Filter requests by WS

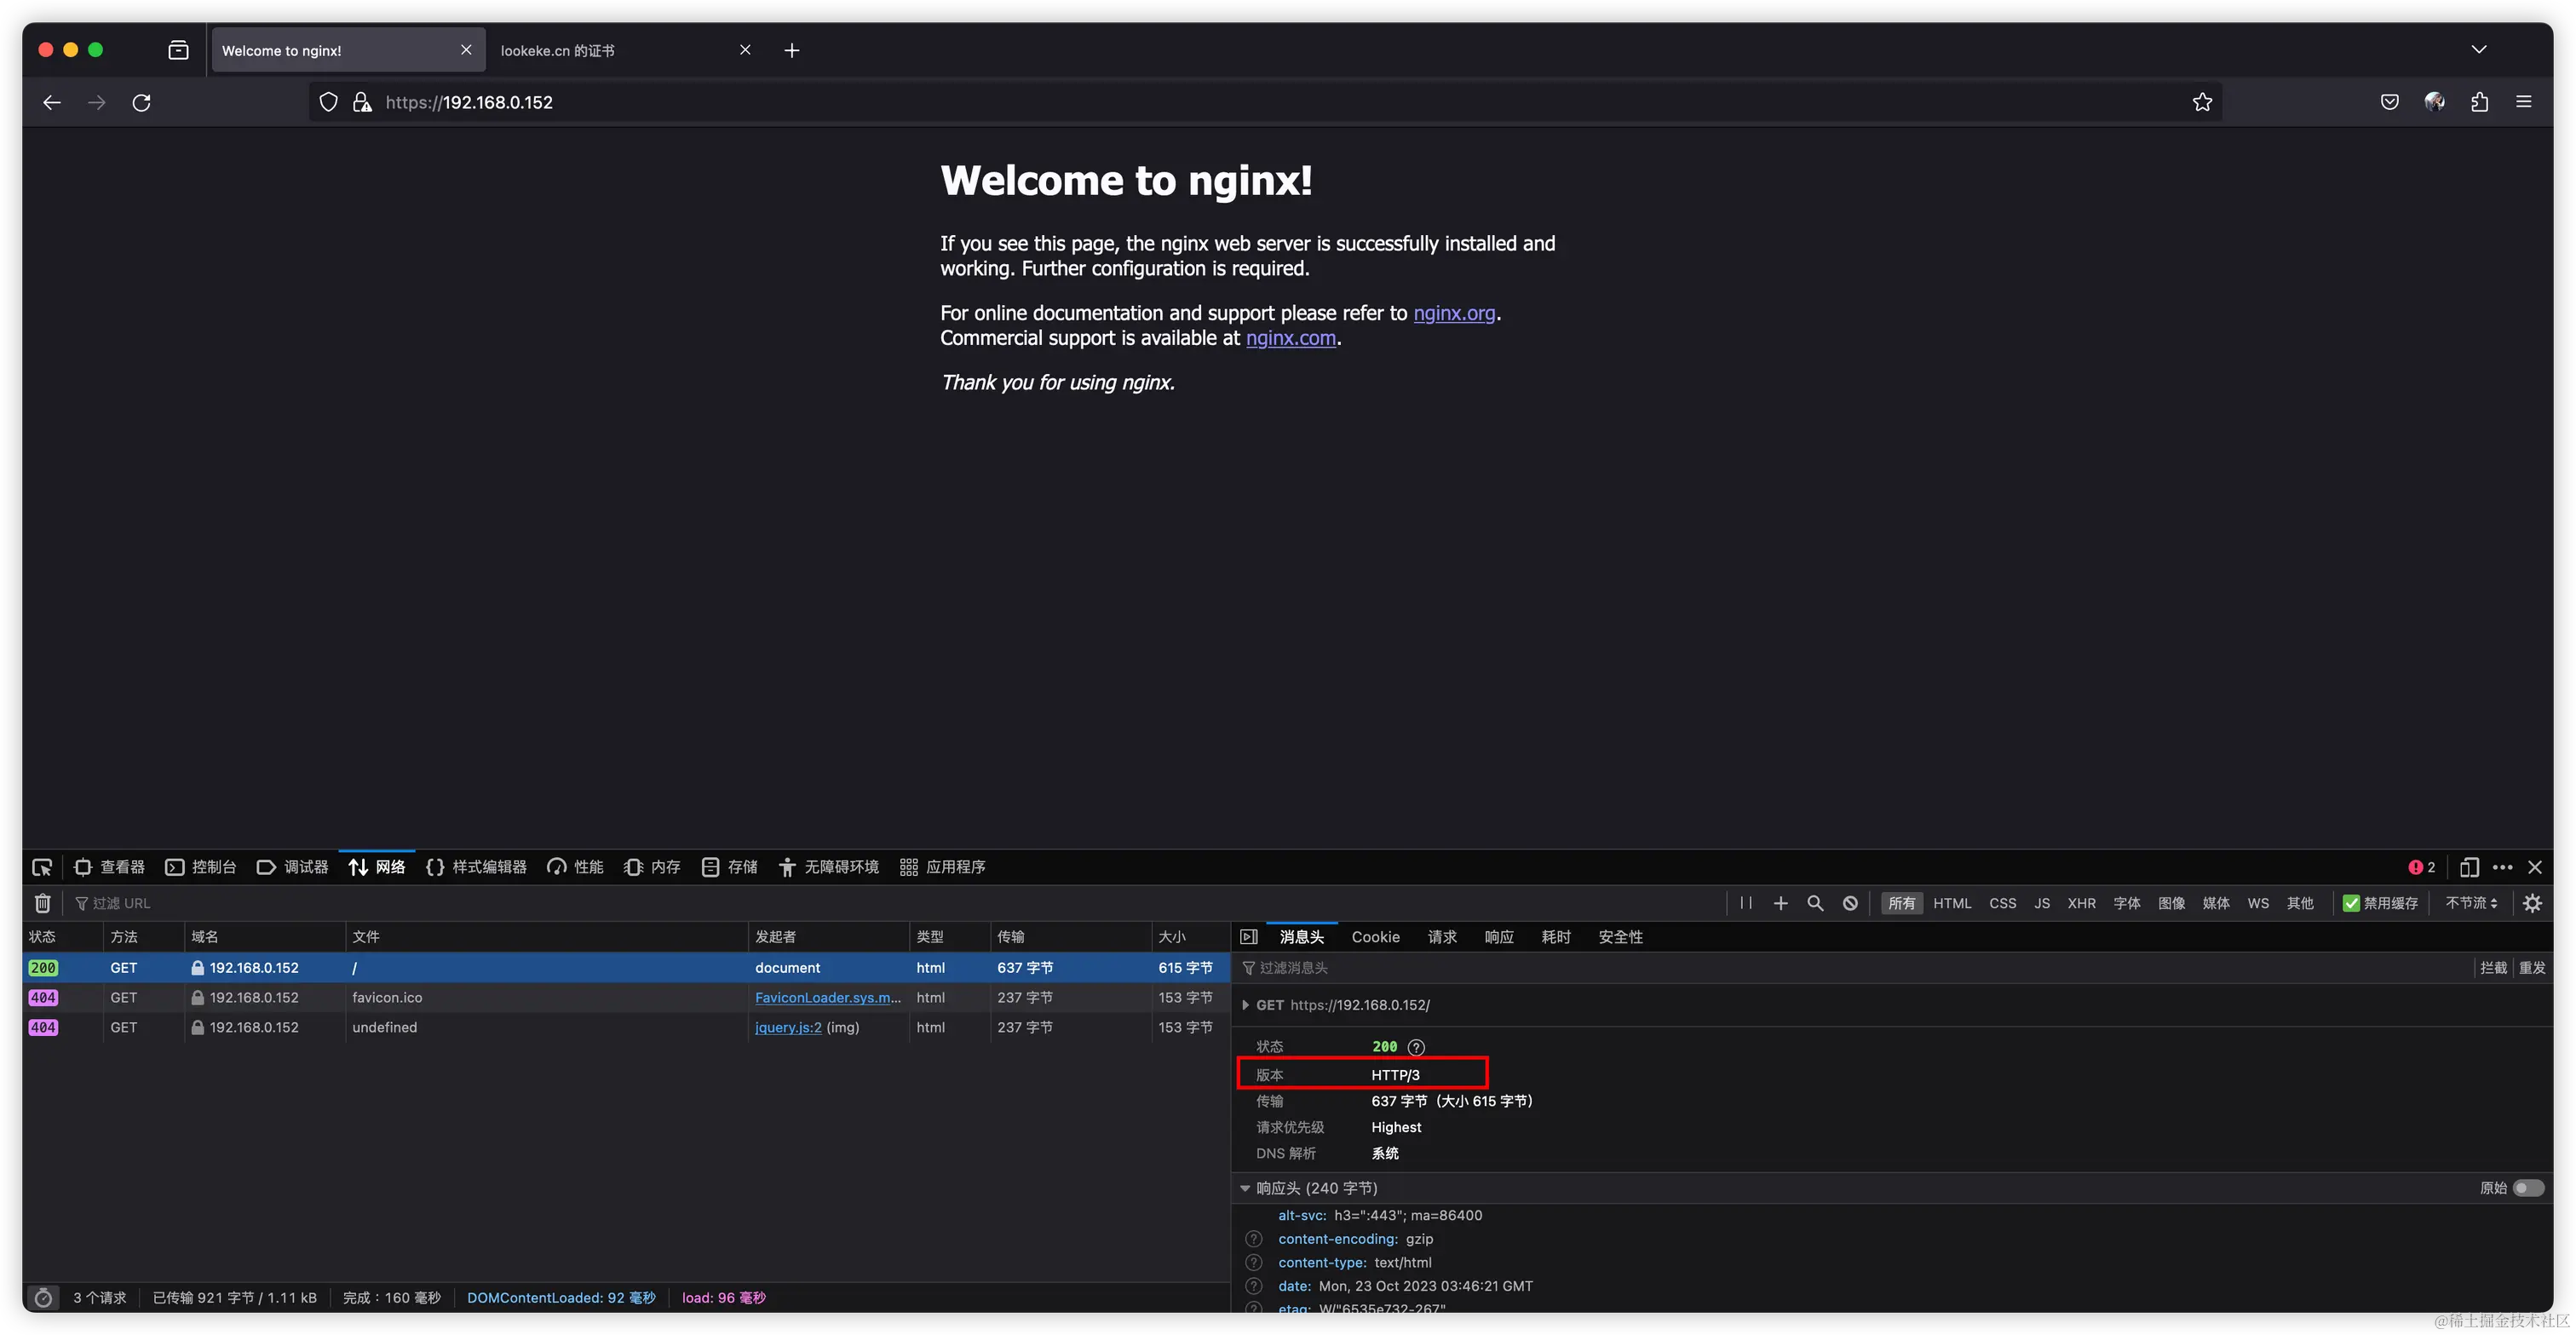pyautogui.click(x=2258, y=903)
